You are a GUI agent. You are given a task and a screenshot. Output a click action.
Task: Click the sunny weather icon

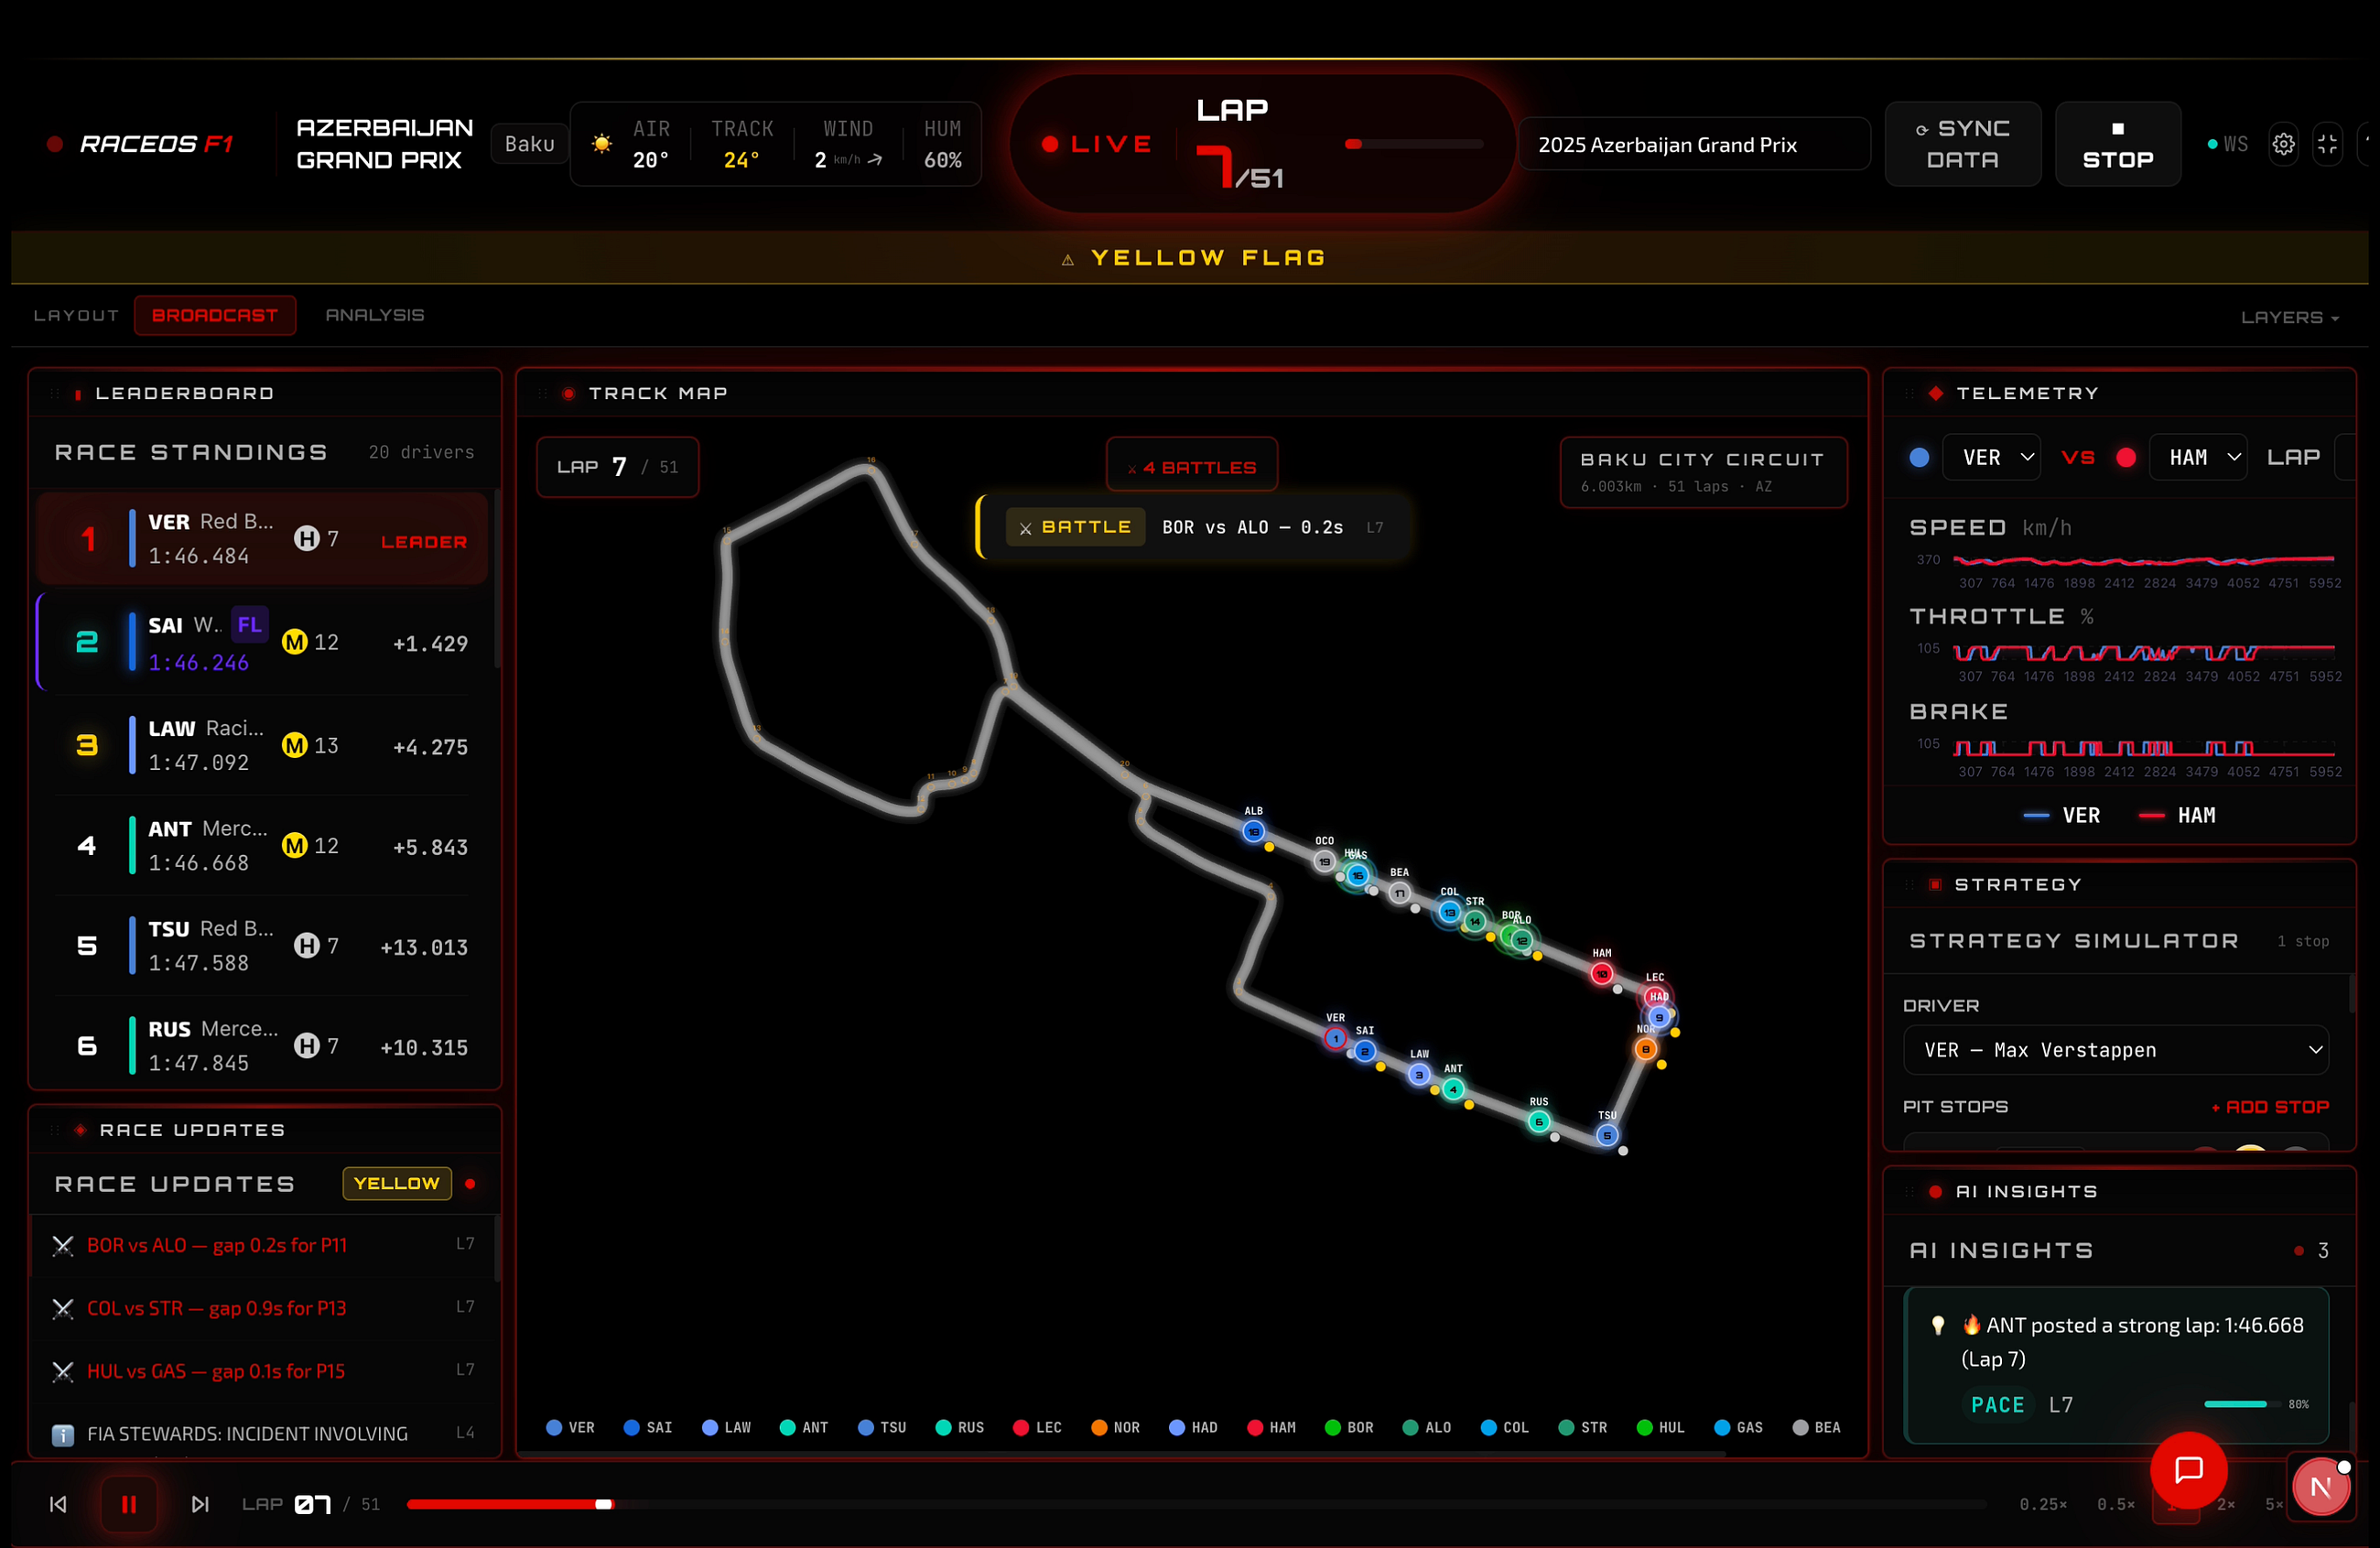point(601,144)
